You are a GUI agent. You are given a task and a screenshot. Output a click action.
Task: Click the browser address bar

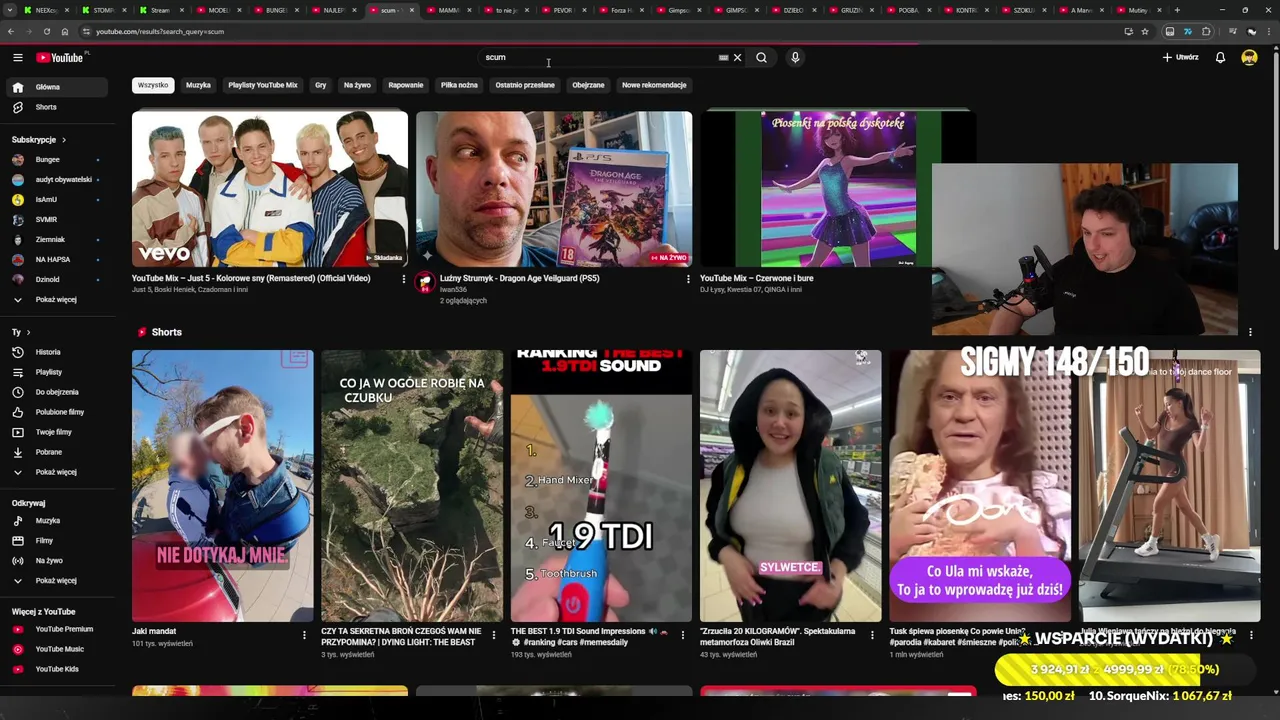(600, 31)
